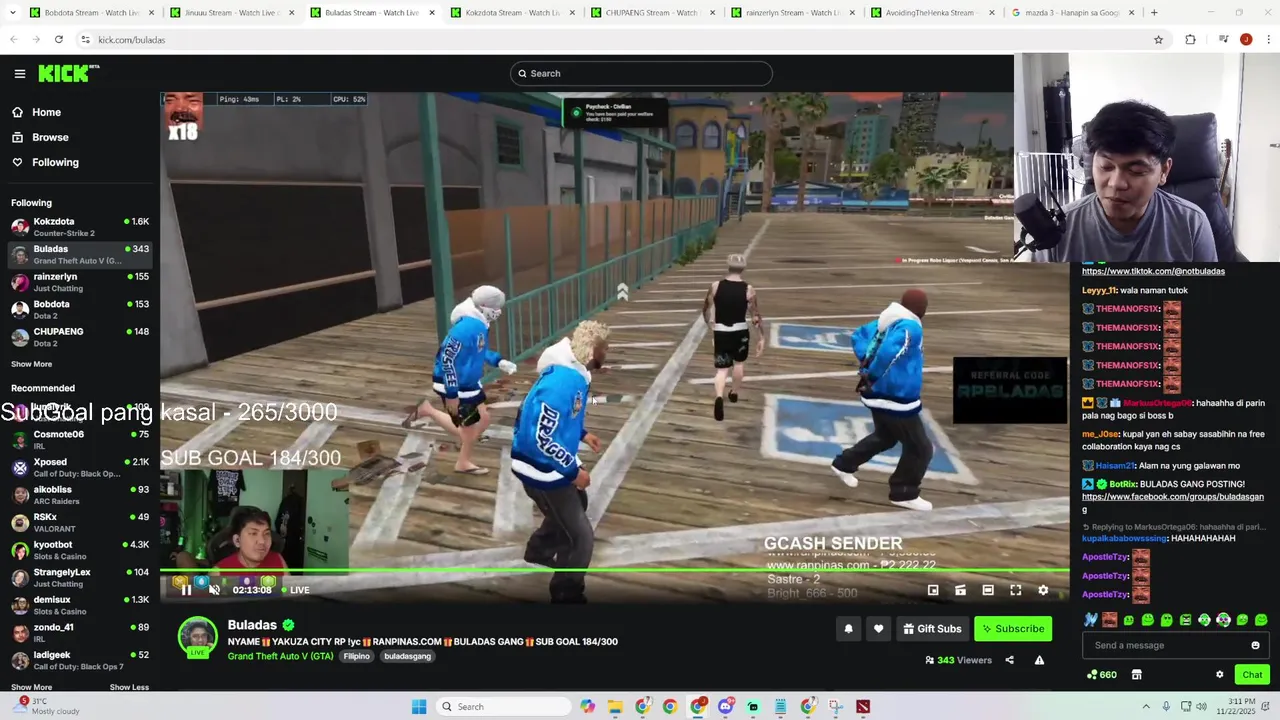
Task: Click the Kick Search box
Action: tap(641, 73)
